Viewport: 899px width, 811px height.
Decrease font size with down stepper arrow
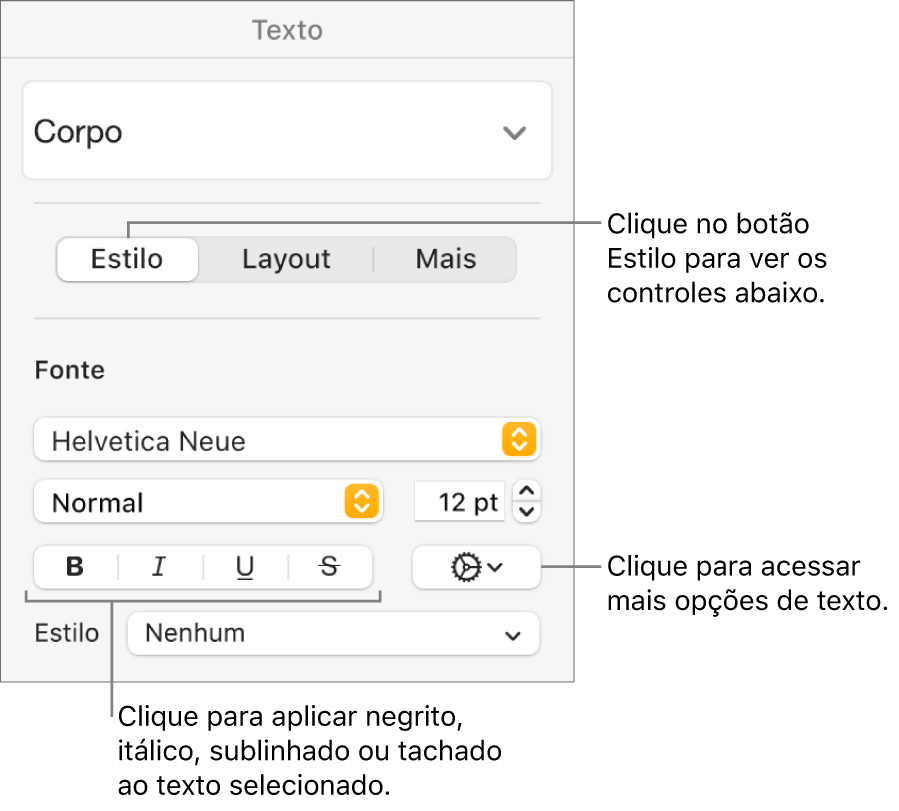pos(526,511)
